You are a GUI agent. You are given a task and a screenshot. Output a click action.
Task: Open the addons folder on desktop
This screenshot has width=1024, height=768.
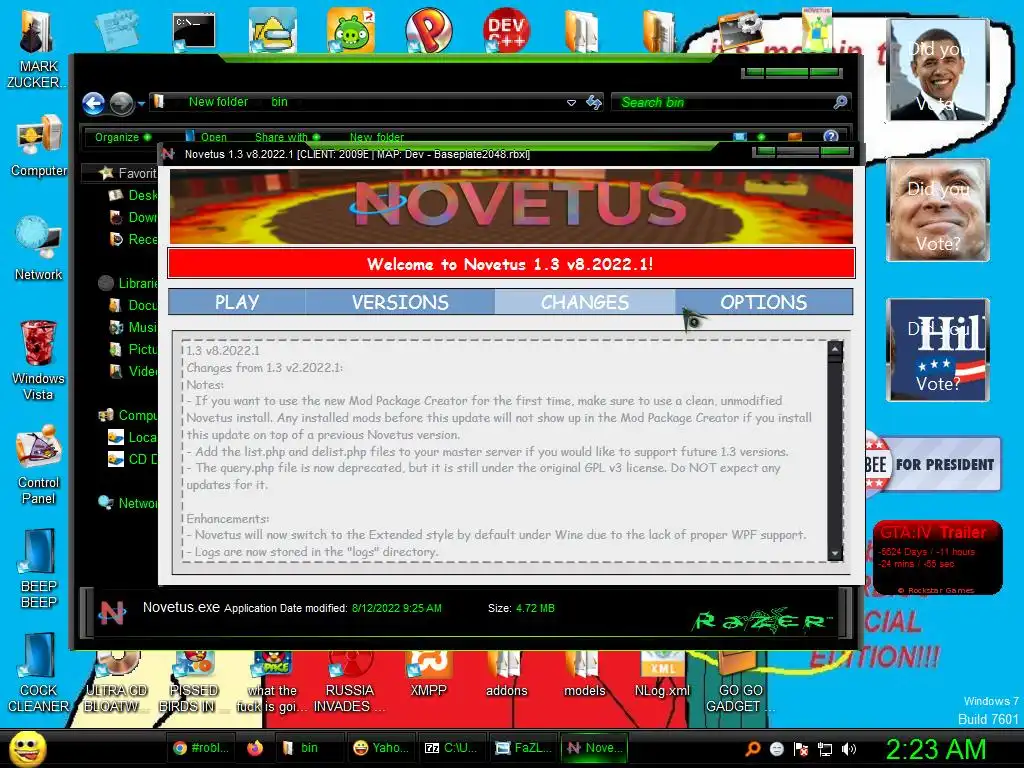coord(506,674)
